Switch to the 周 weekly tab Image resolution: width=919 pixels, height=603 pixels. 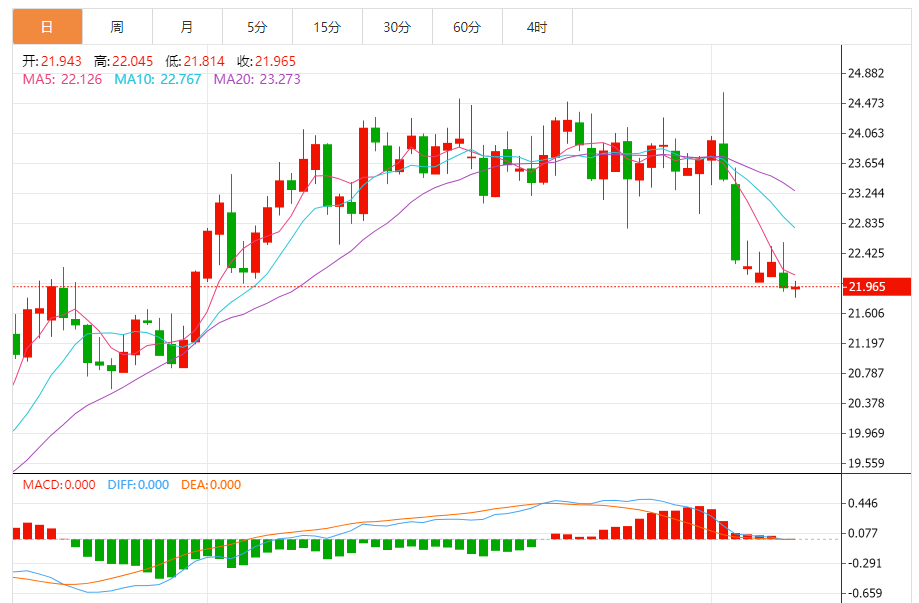pyautogui.click(x=117, y=27)
